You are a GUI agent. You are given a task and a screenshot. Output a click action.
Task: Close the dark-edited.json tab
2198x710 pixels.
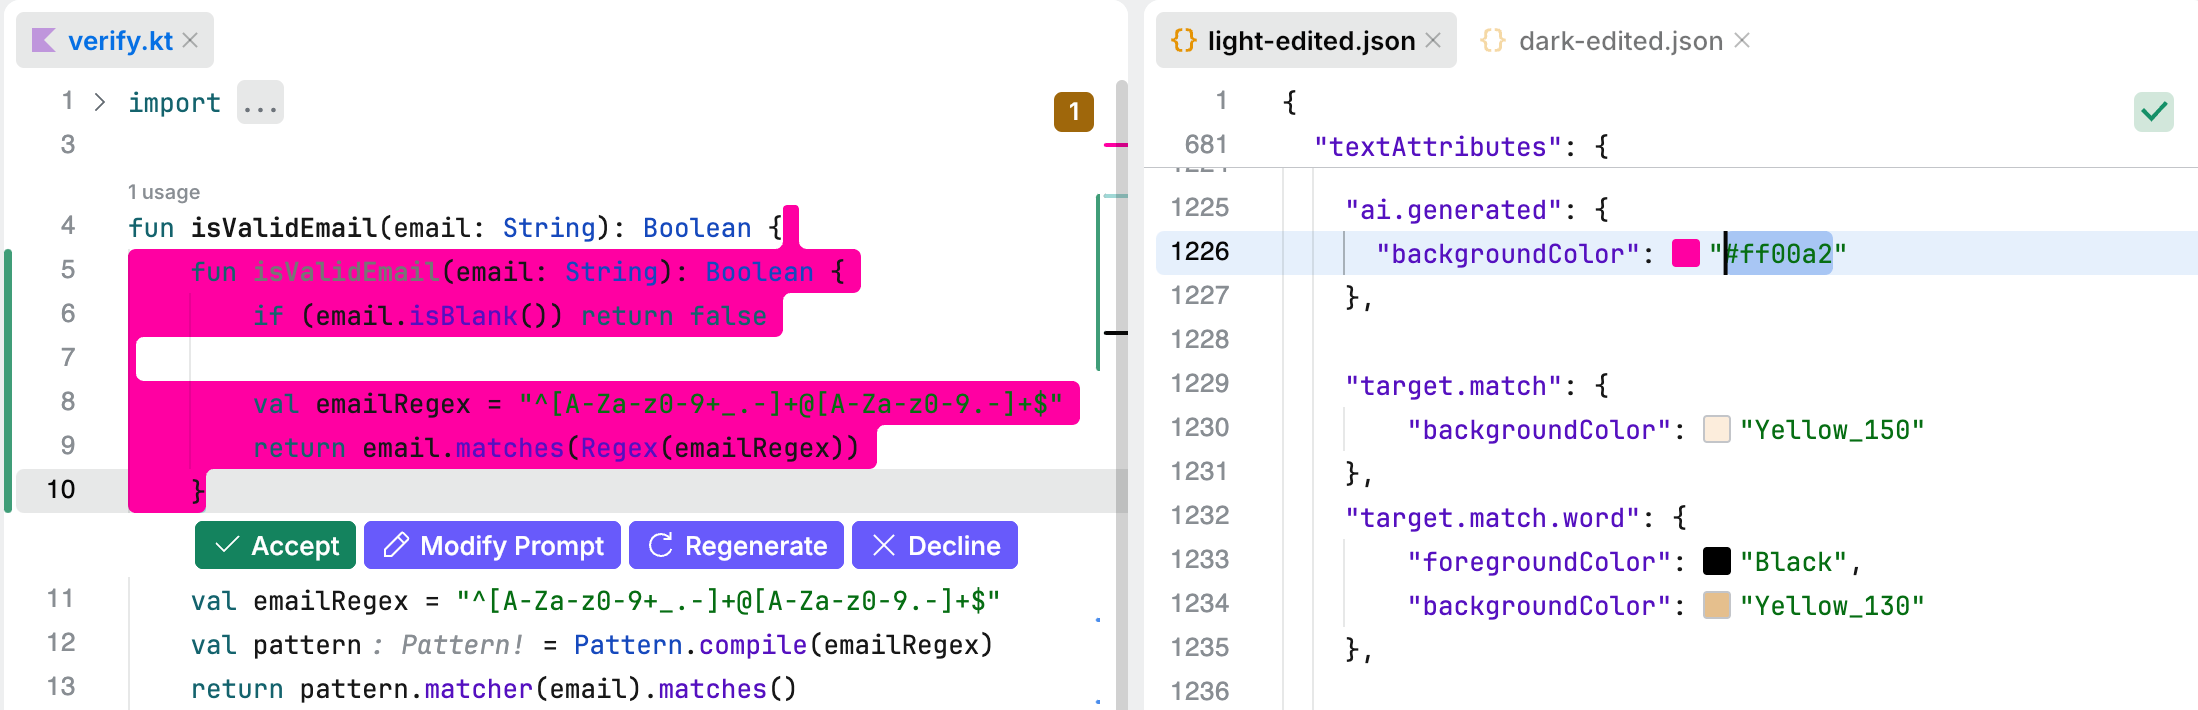click(1742, 41)
